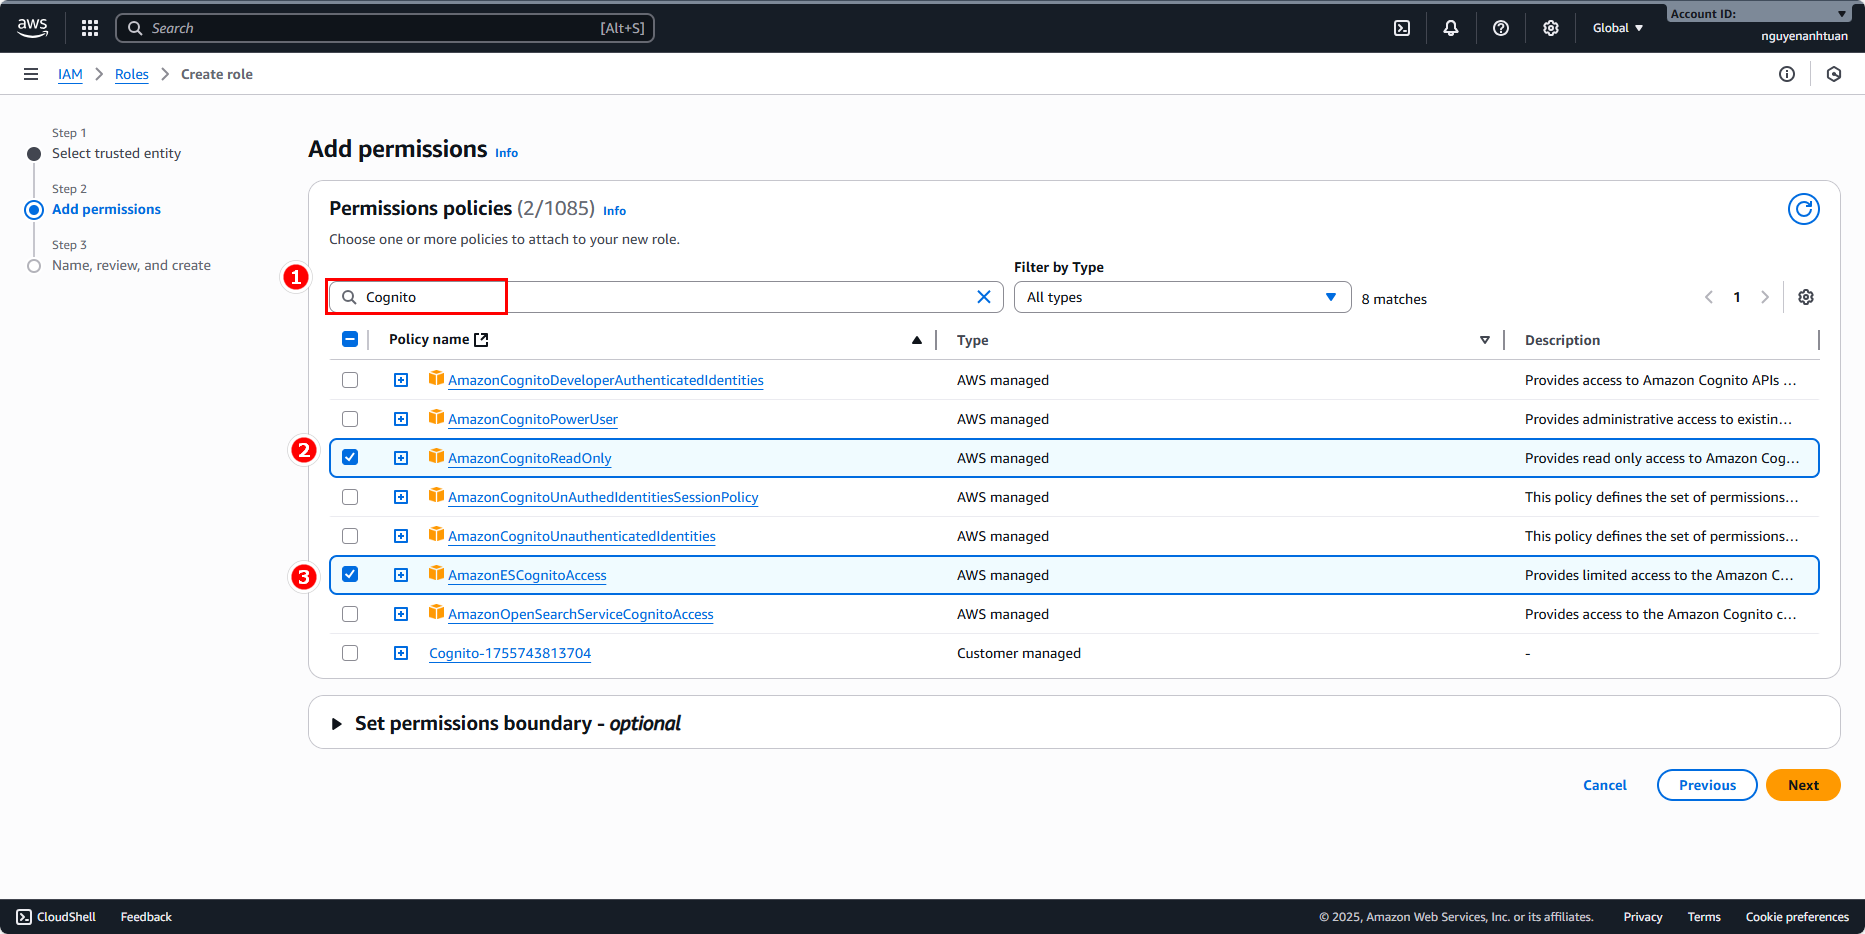Screen dimensions: 1865x934
Task: Sort by the Policy name column header
Action: click(x=429, y=340)
